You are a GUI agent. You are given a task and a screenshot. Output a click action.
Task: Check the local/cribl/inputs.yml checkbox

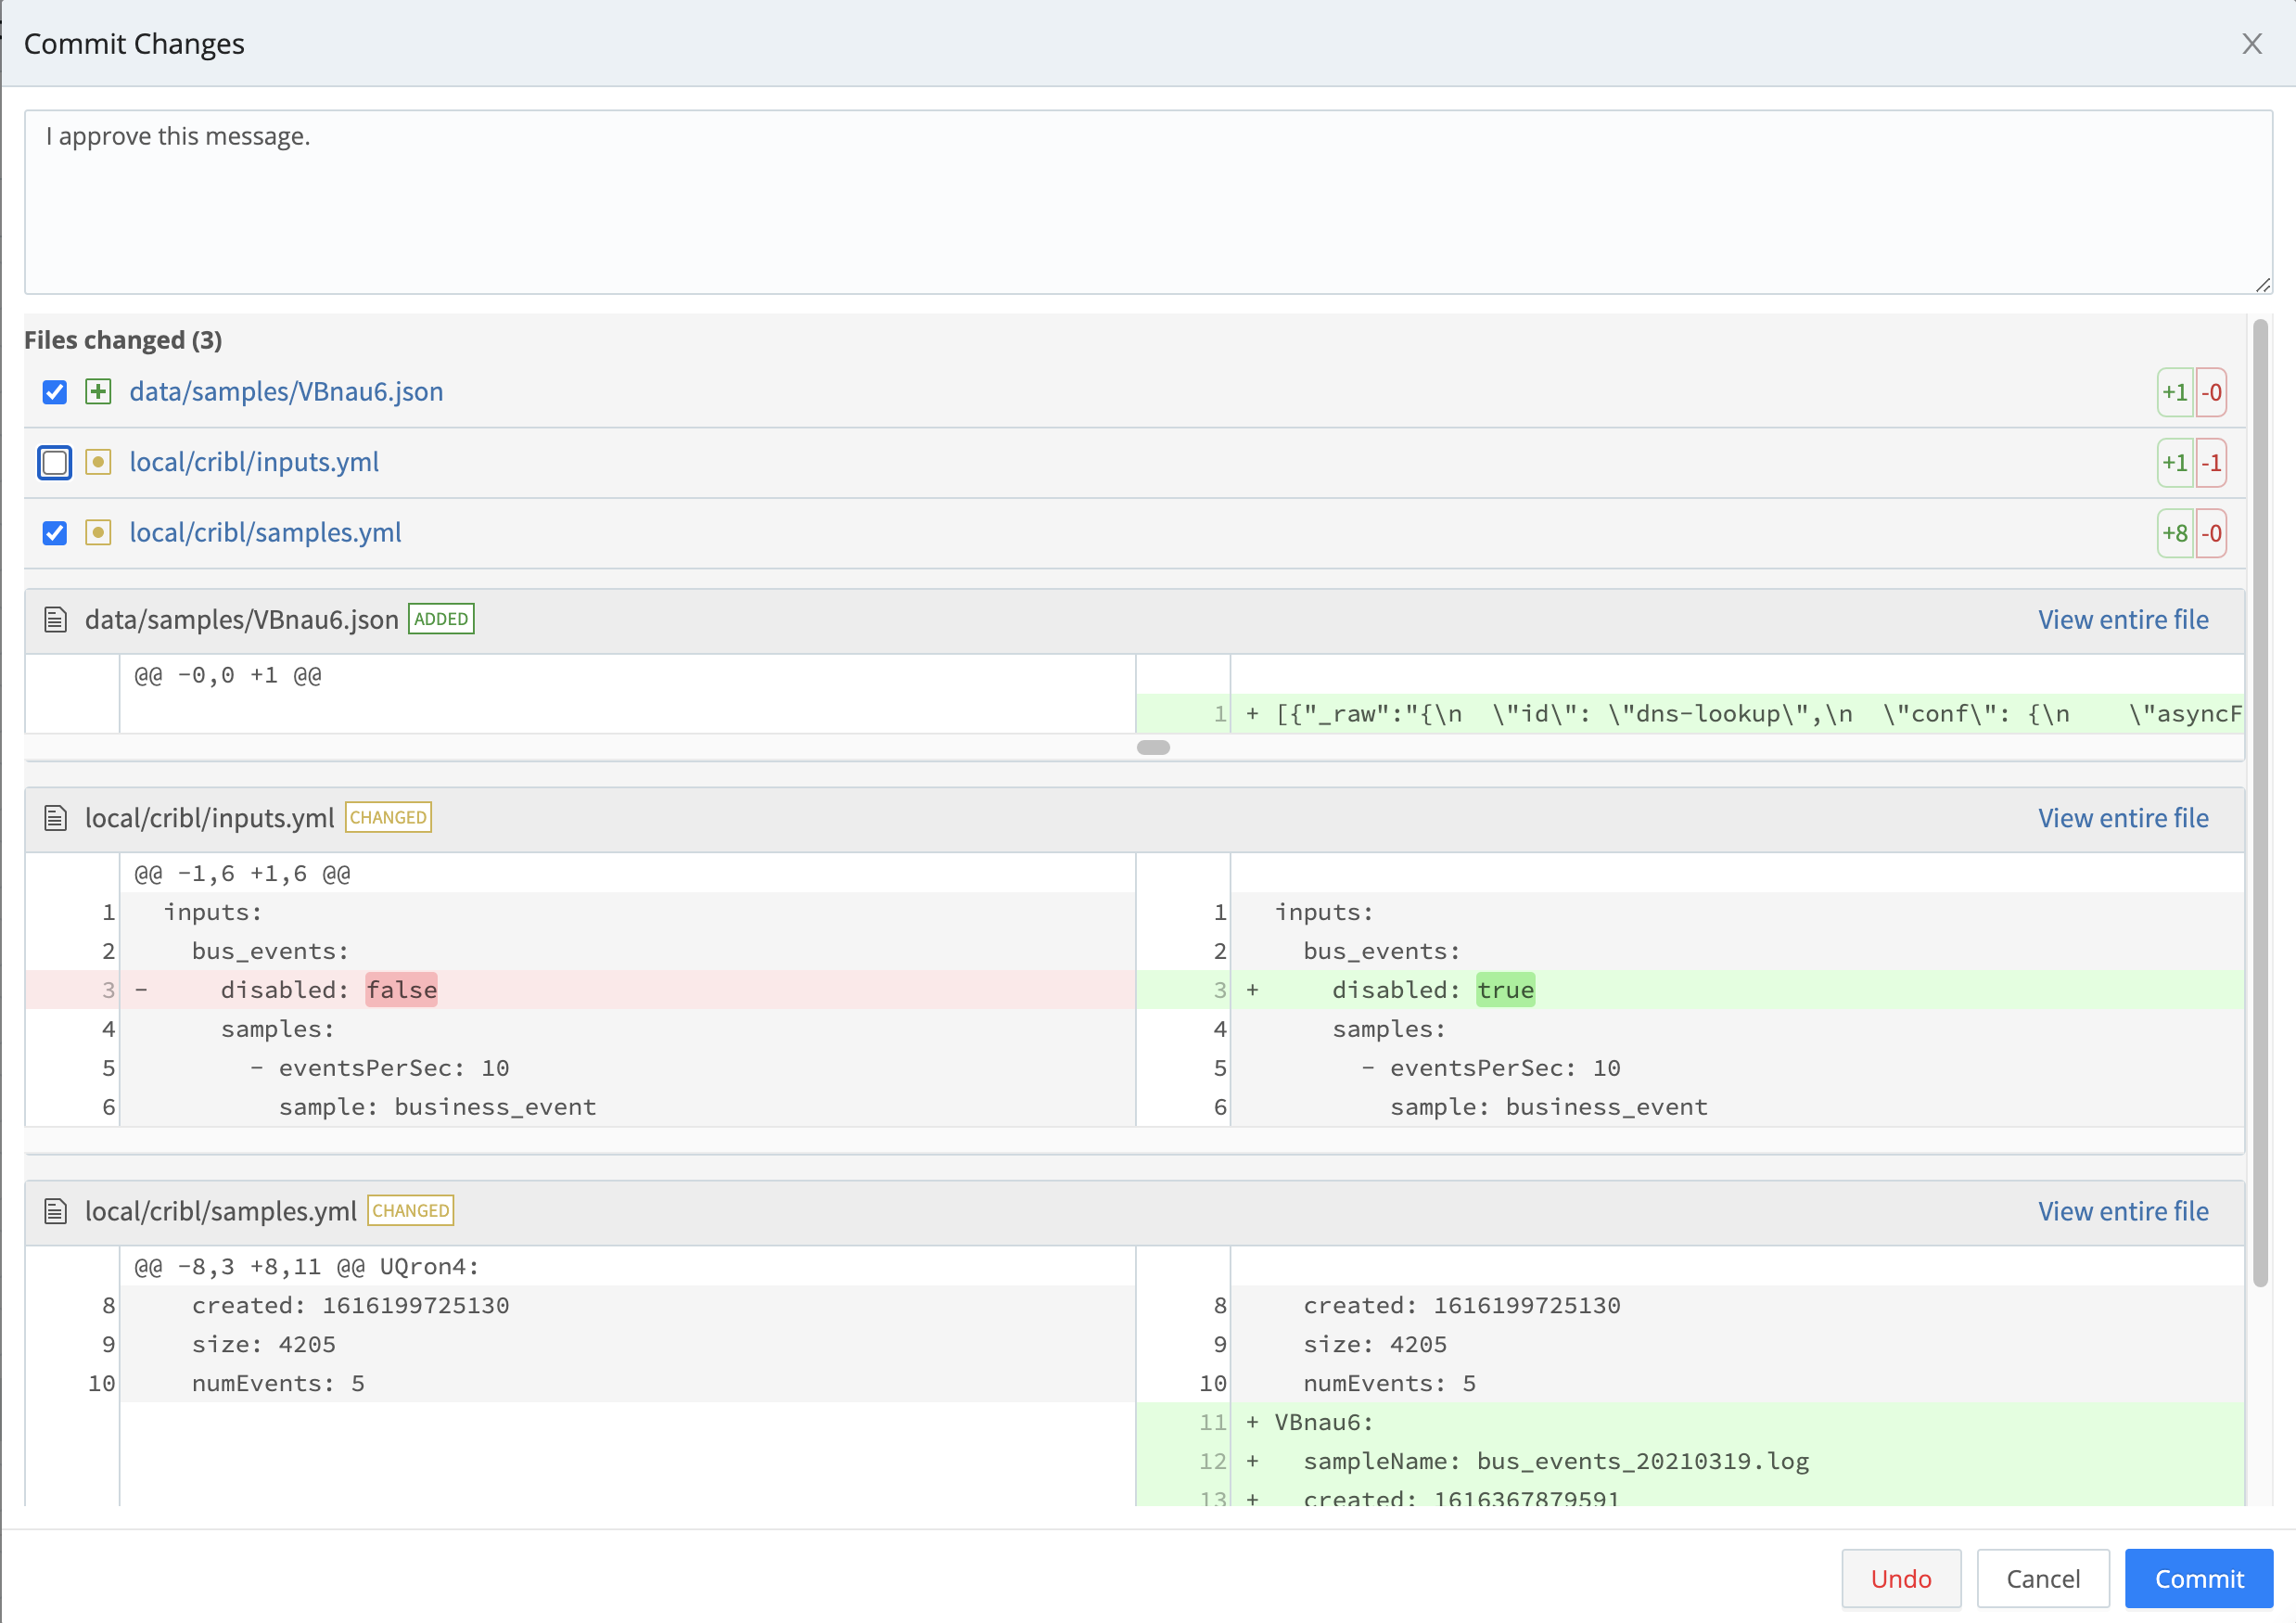click(x=55, y=463)
